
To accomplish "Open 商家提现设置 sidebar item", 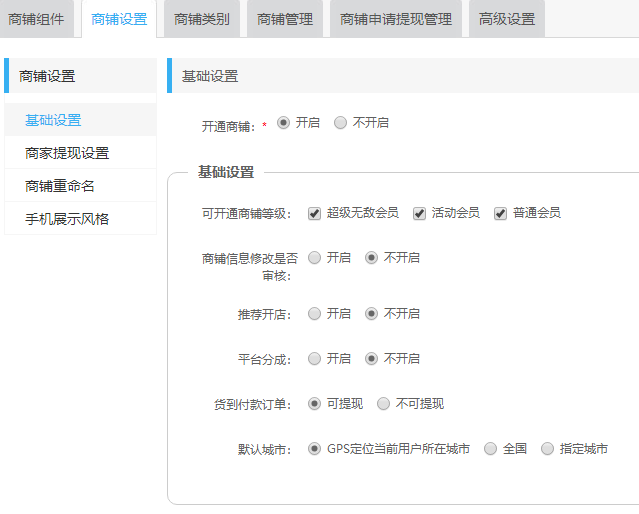I will pyautogui.click(x=80, y=153).
